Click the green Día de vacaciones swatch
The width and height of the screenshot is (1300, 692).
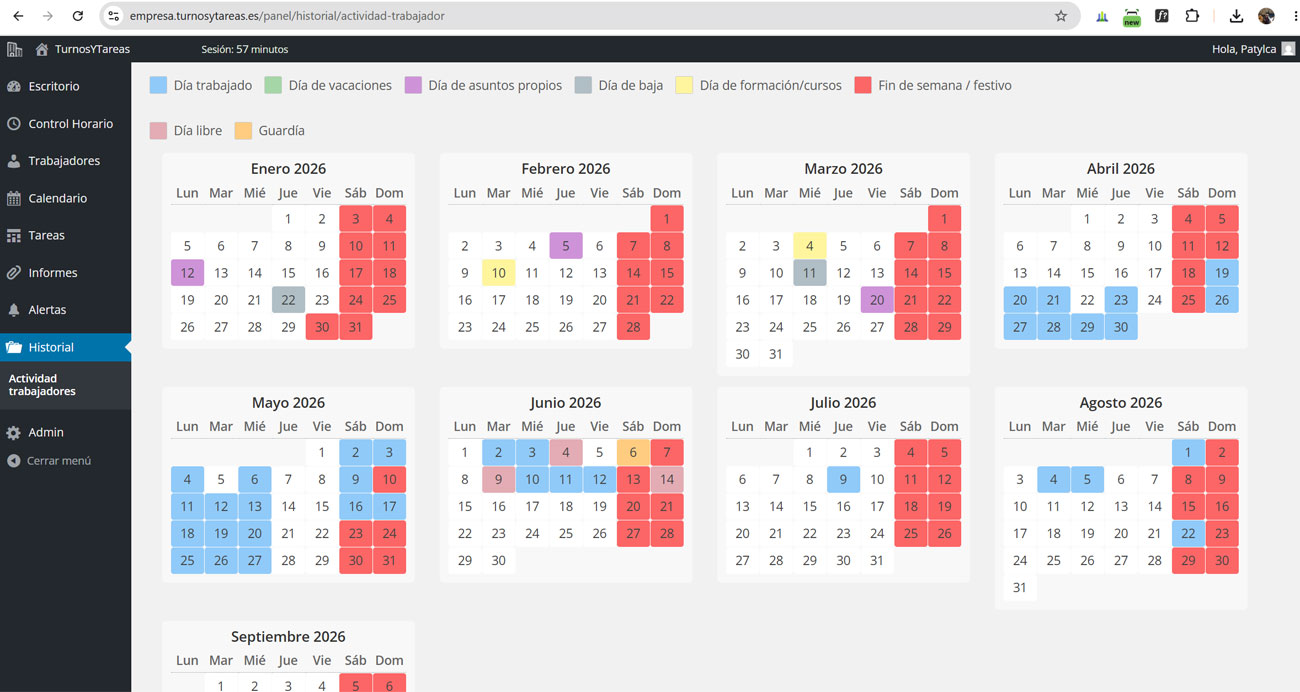tap(273, 85)
